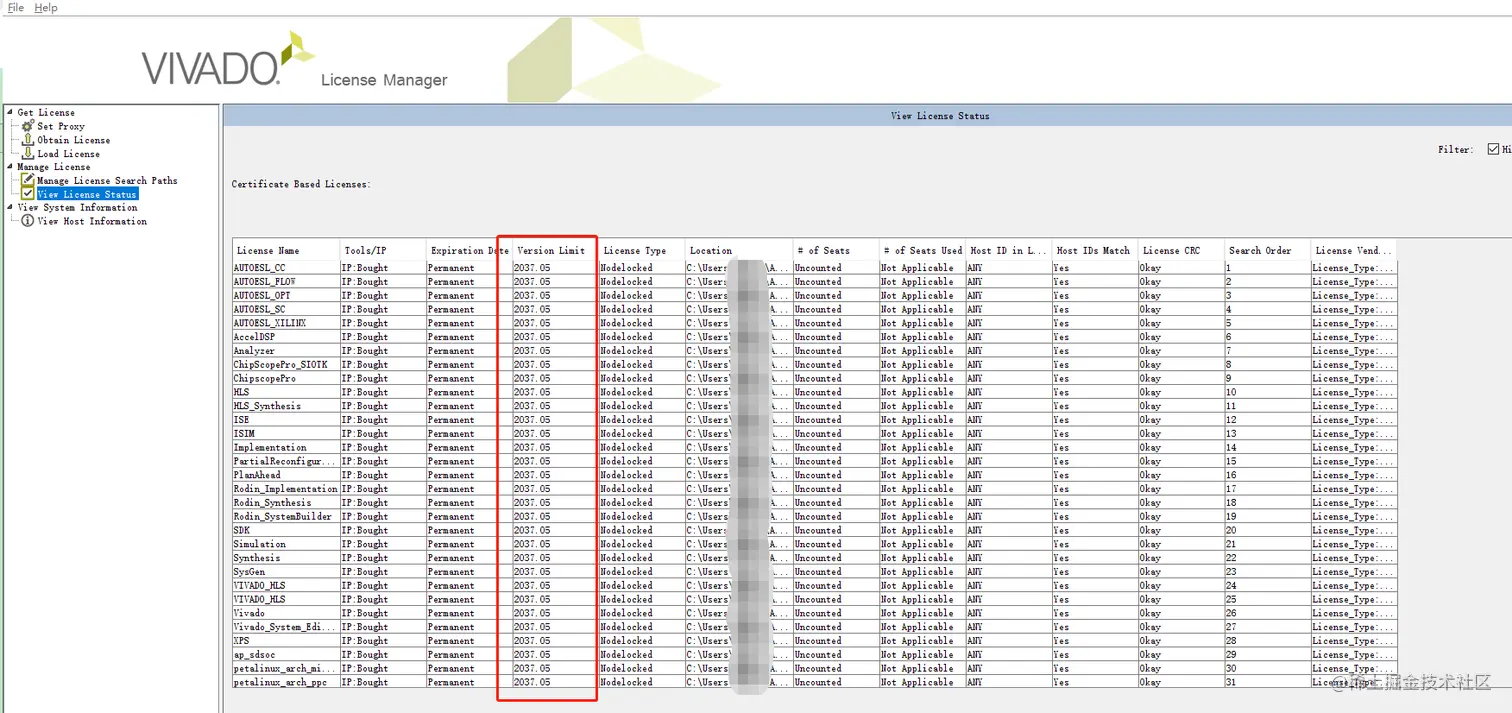This screenshot has width=1512, height=713.
Task: Click Permanent in the SDK row
Action: coord(451,531)
